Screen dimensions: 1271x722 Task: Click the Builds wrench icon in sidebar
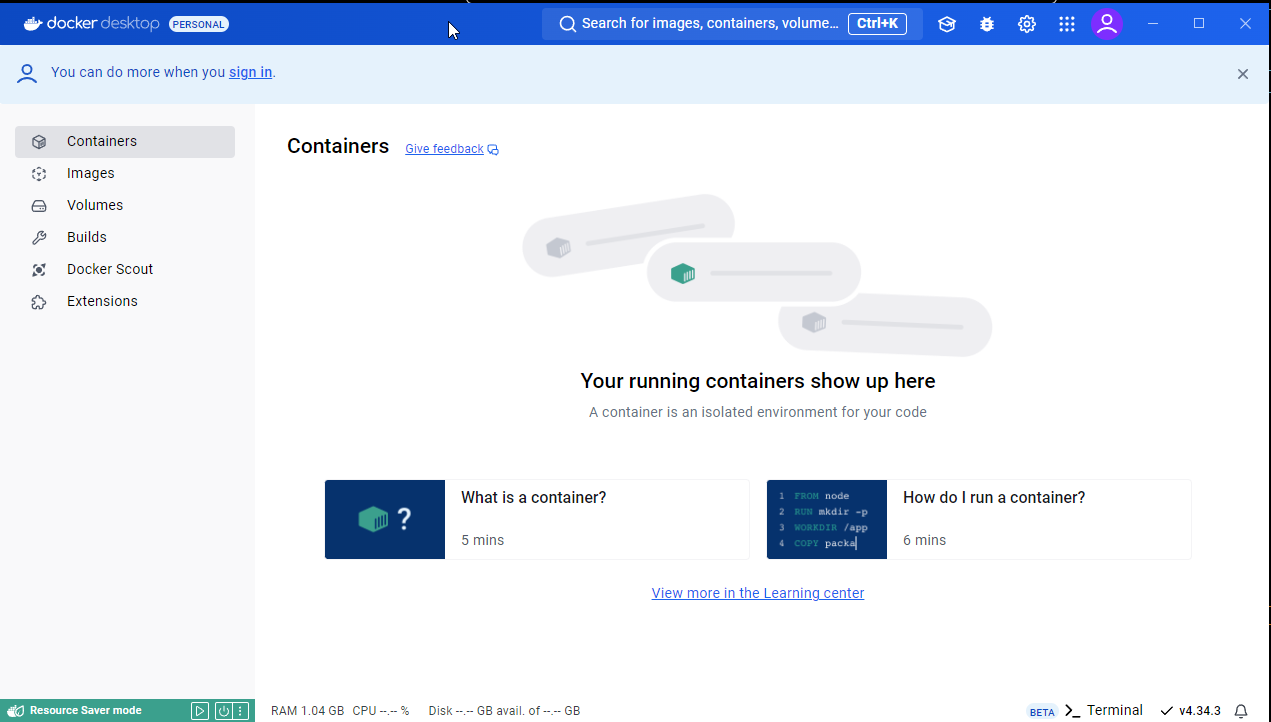(39, 238)
